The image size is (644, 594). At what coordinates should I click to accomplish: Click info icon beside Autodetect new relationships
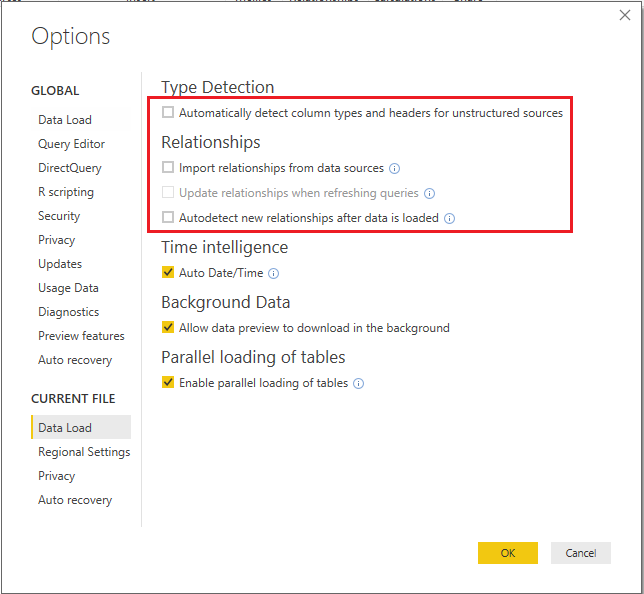click(449, 219)
